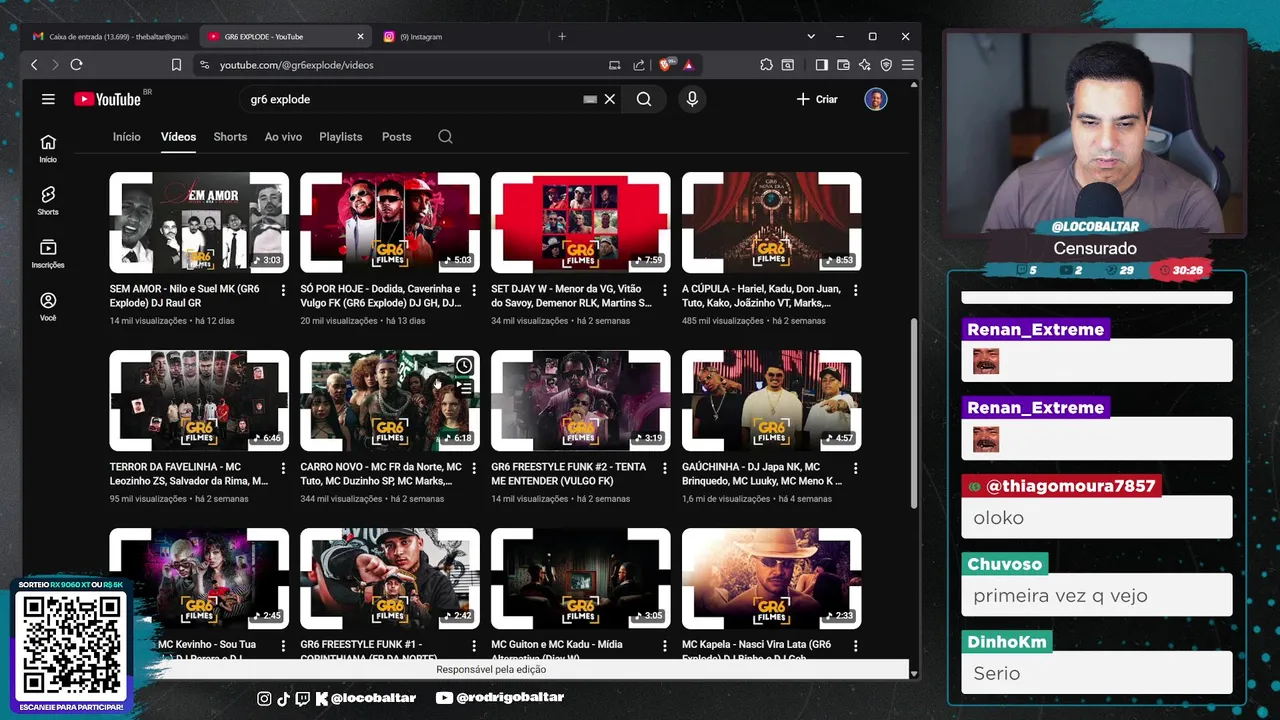Viewport: 1280px width, 720px height.
Task: Open the on-screen keyboard icon in search box
Action: pyautogui.click(x=590, y=99)
